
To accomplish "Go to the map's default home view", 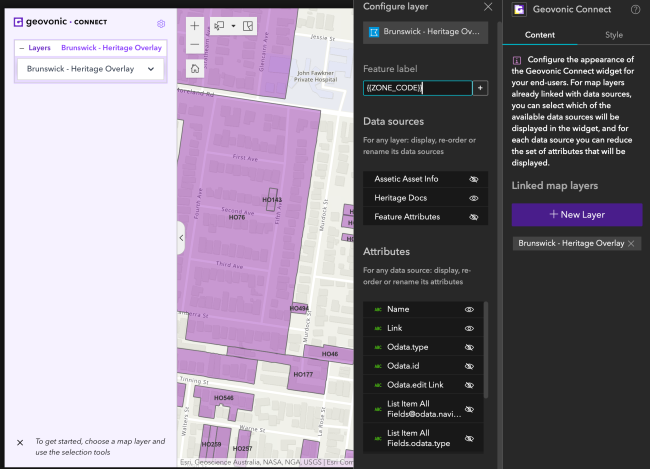I will tap(194, 68).
